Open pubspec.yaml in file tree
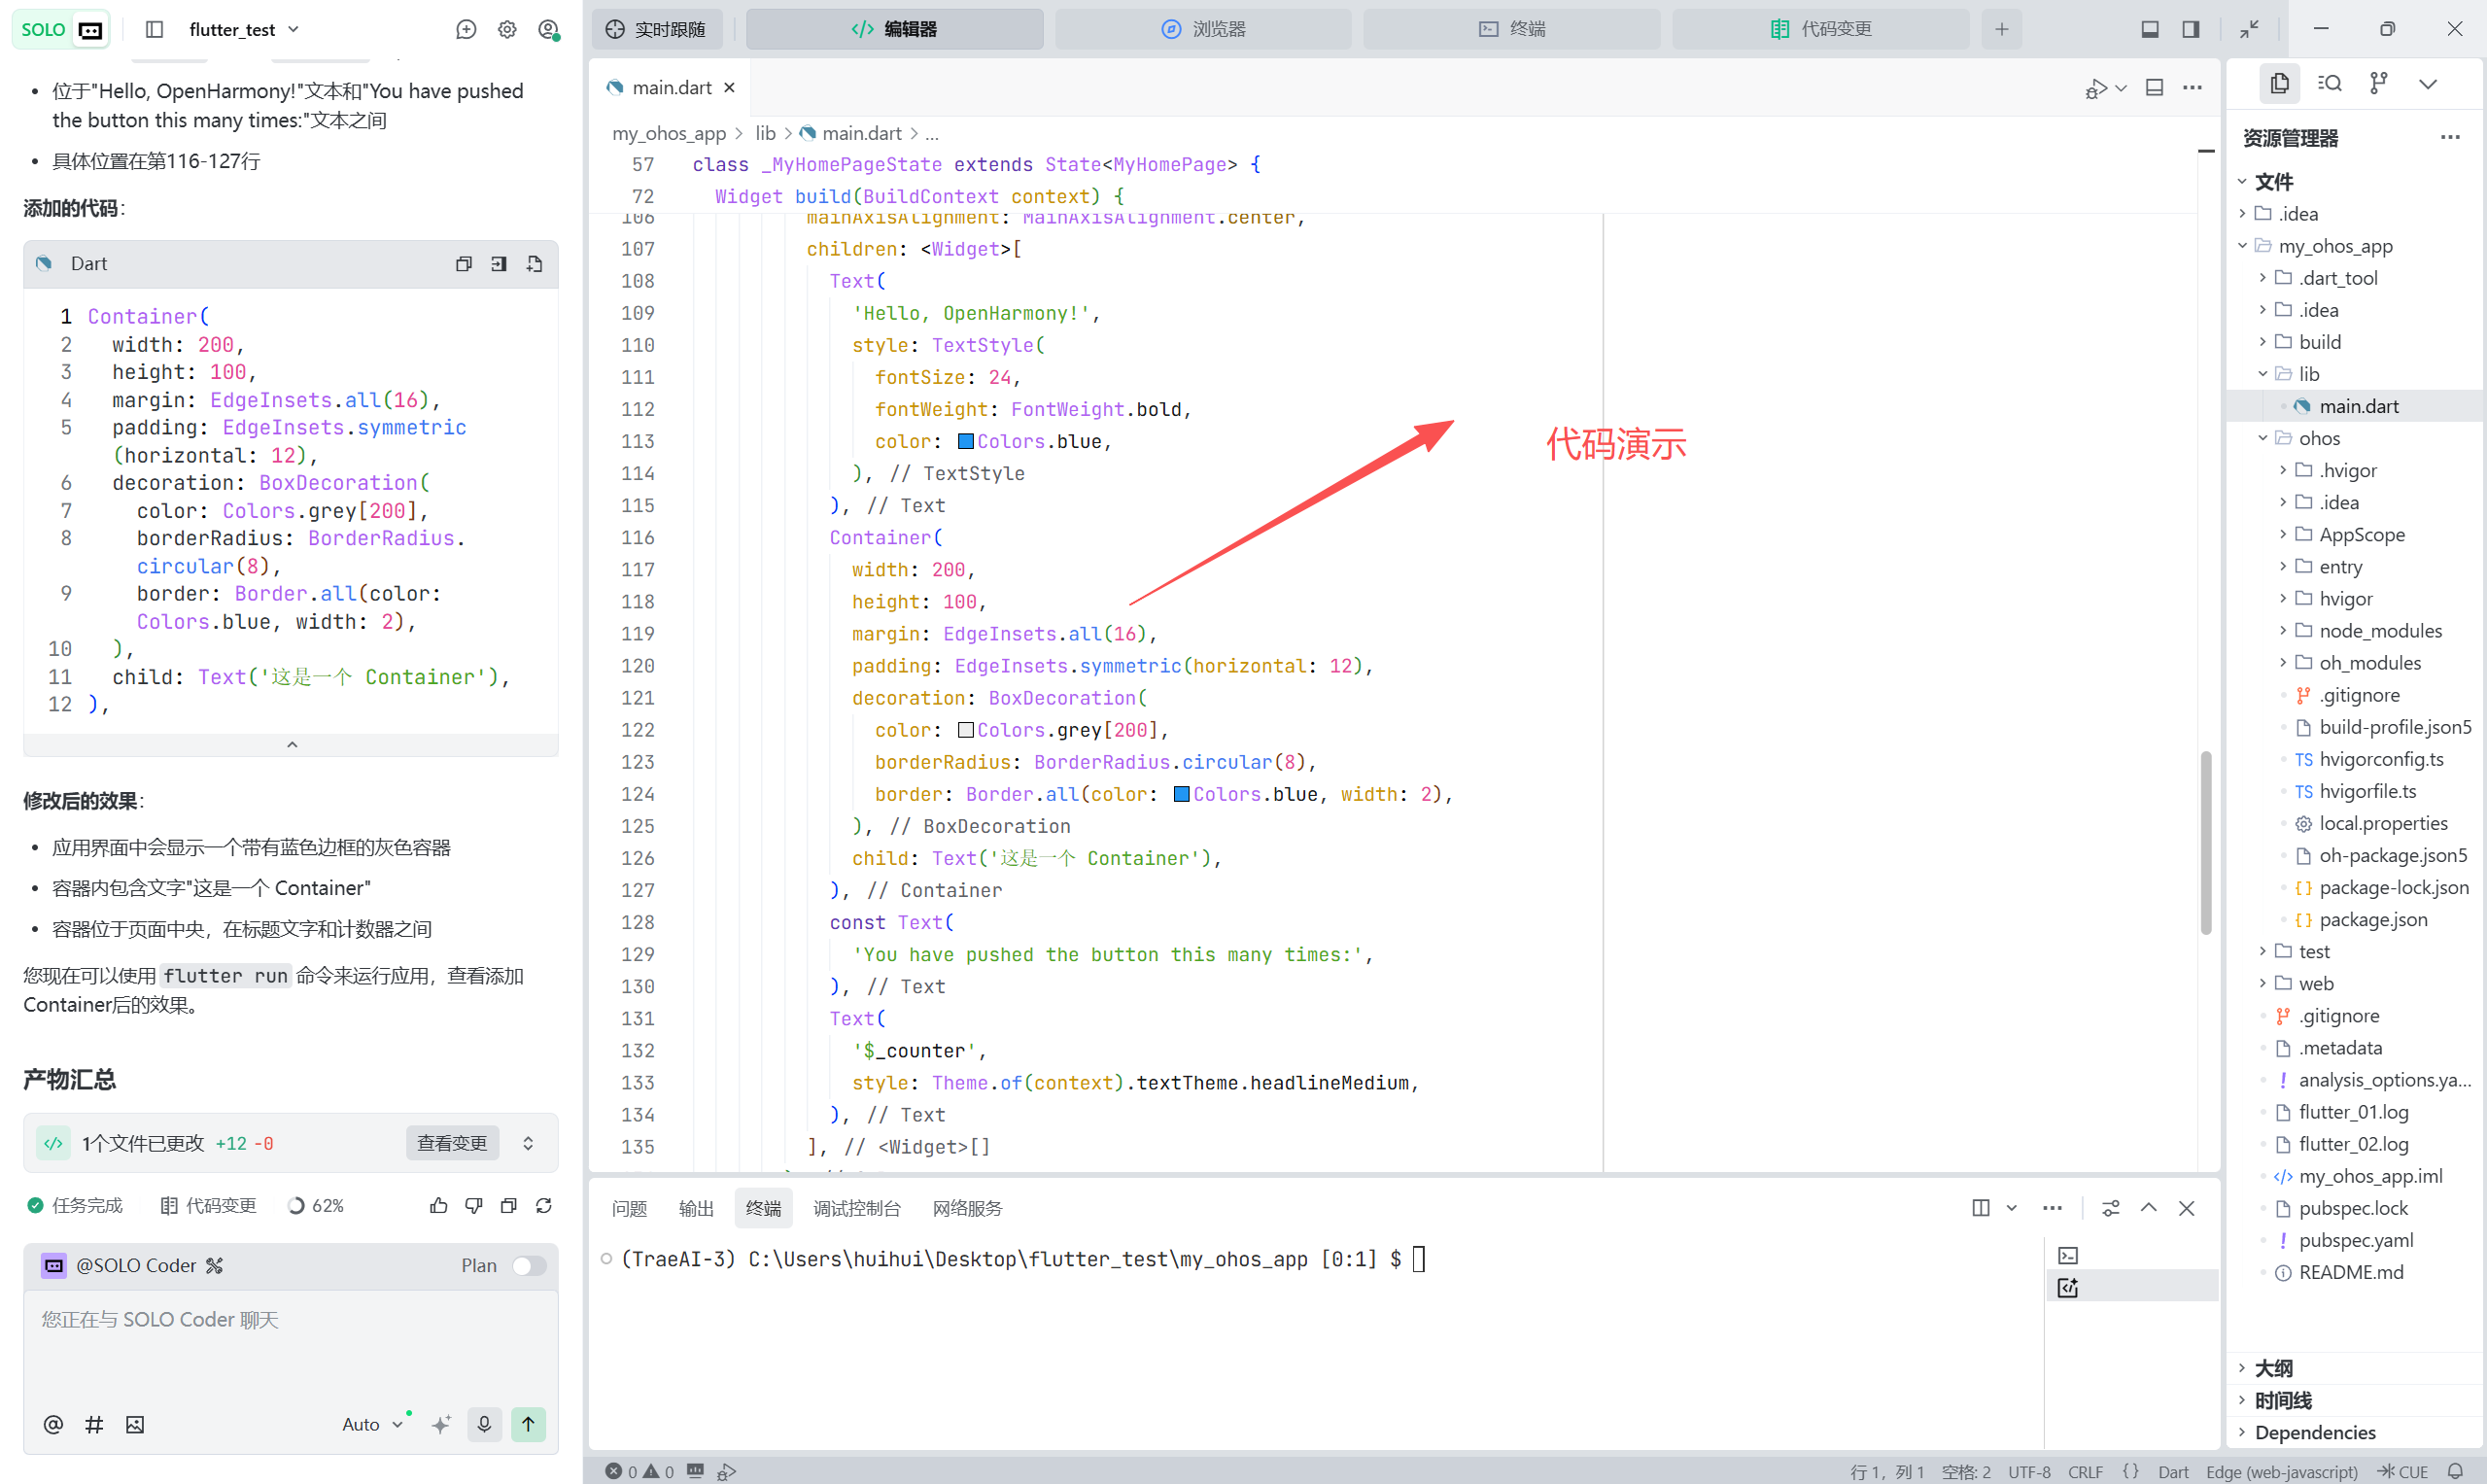Image resolution: width=2487 pixels, height=1484 pixels. [x=2355, y=1240]
